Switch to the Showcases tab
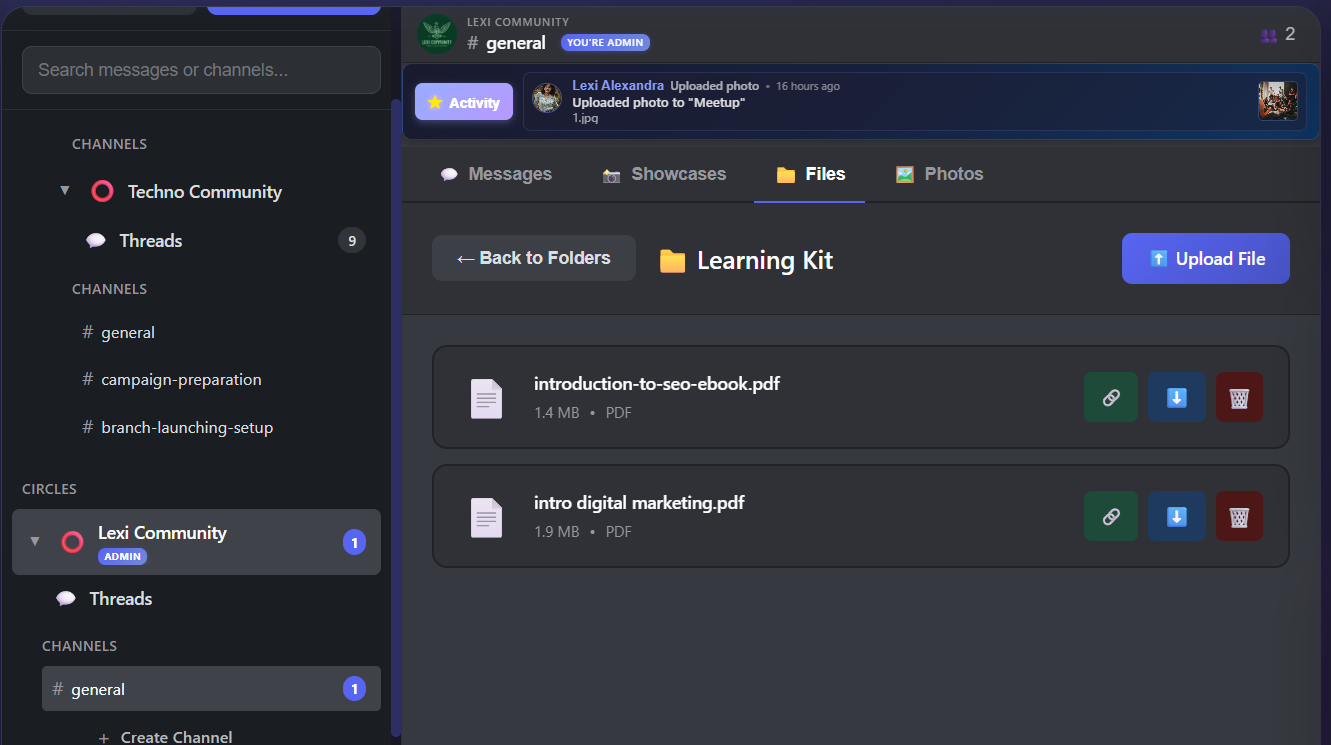Viewport: 1331px width, 745px height. [x=664, y=173]
